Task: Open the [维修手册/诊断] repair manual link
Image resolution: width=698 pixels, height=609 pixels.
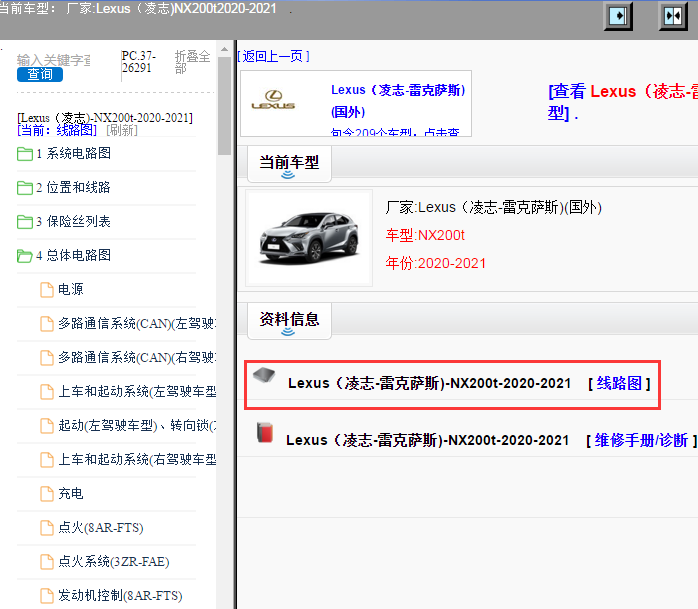Action: (641, 440)
